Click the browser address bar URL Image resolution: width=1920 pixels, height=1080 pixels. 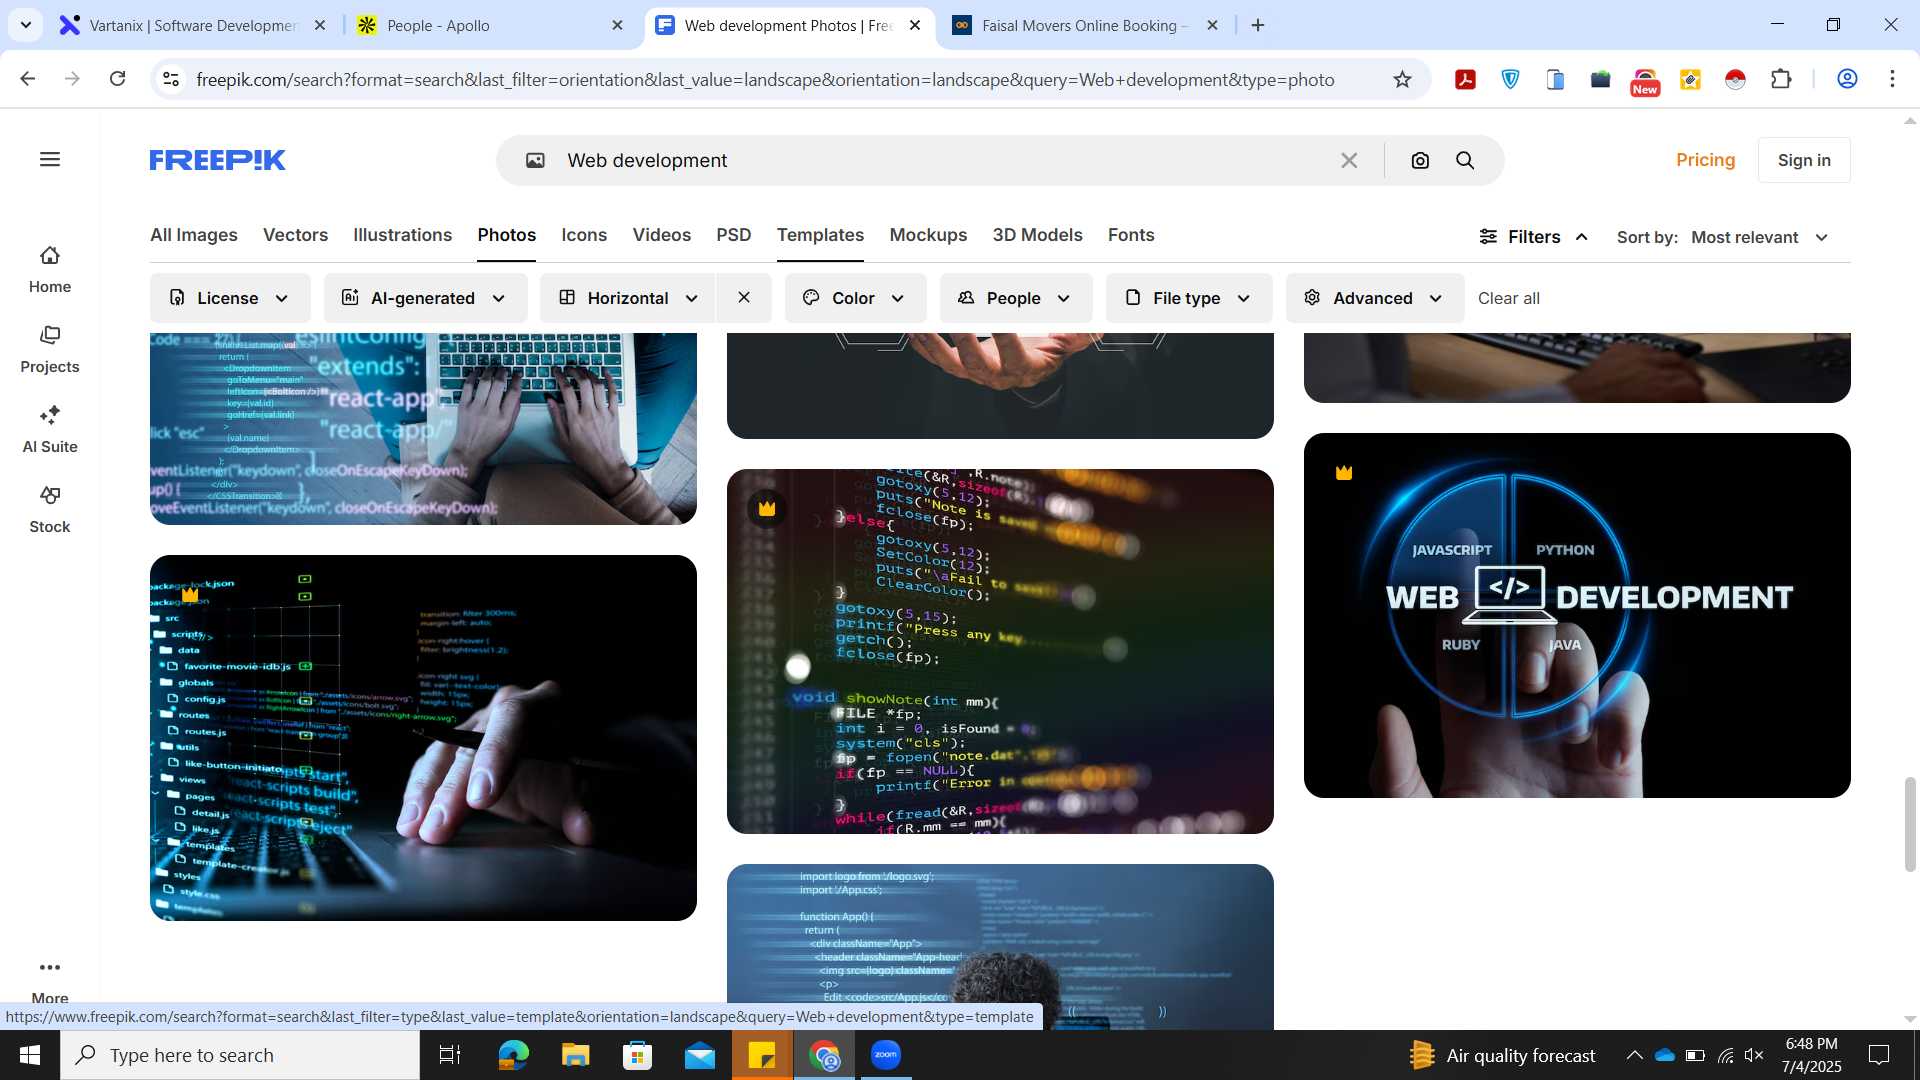tap(765, 79)
